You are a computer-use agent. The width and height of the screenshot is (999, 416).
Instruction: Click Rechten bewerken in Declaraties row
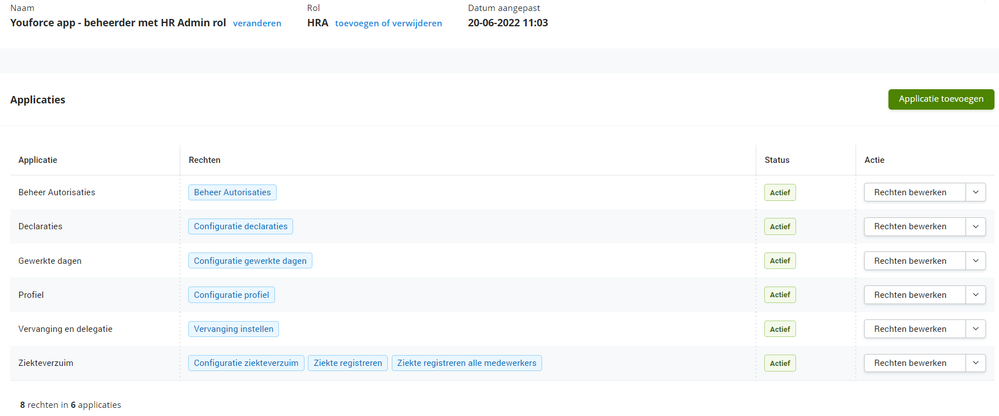(915, 226)
